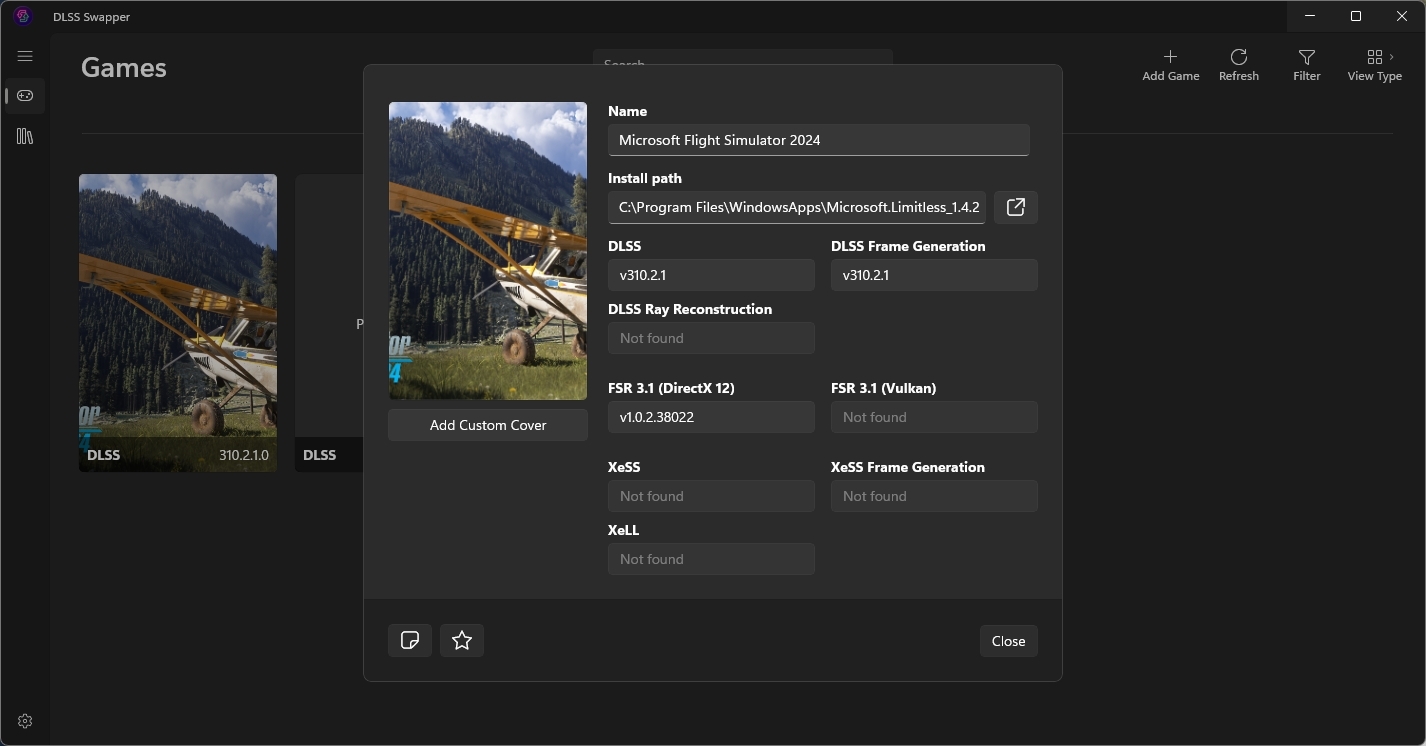Click the Add Game plus icon
The width and height of the screenshot is (1426, 746).
(x=1170, y=65)
